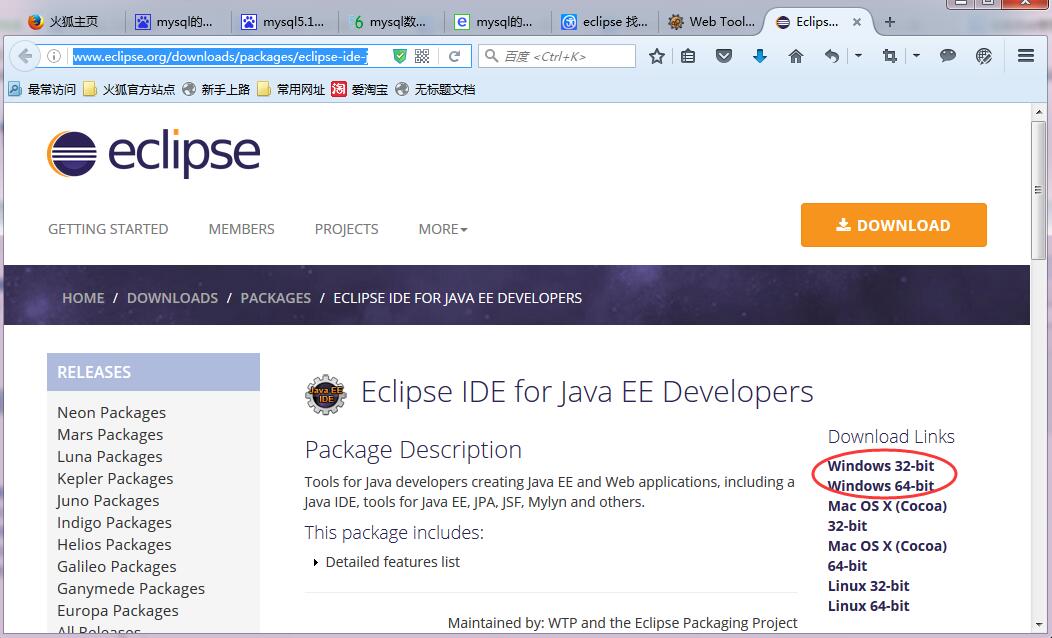The width and height of the screenshot is (1052, 638).
Task: Open Neon Packages release
Action: pos(111,413)
